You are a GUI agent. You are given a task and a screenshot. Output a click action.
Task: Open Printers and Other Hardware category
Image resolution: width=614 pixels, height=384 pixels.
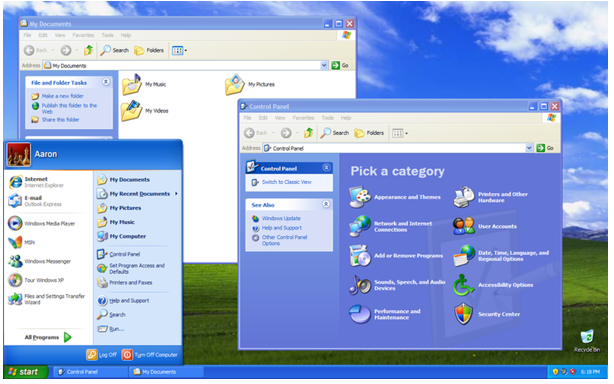[491, 197]
